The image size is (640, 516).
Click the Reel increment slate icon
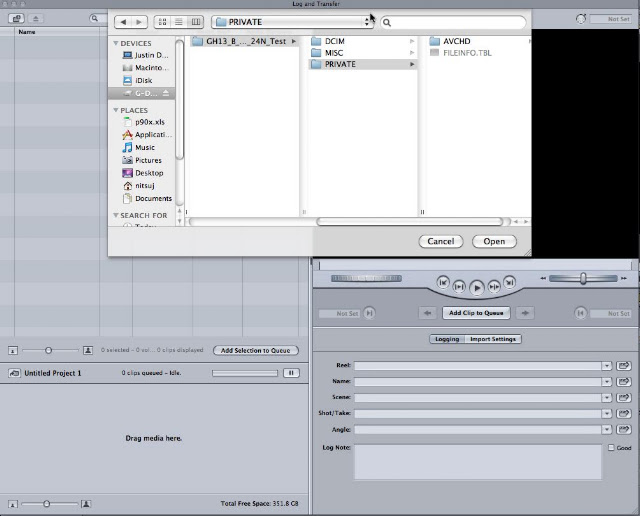[x=624, y=365]
